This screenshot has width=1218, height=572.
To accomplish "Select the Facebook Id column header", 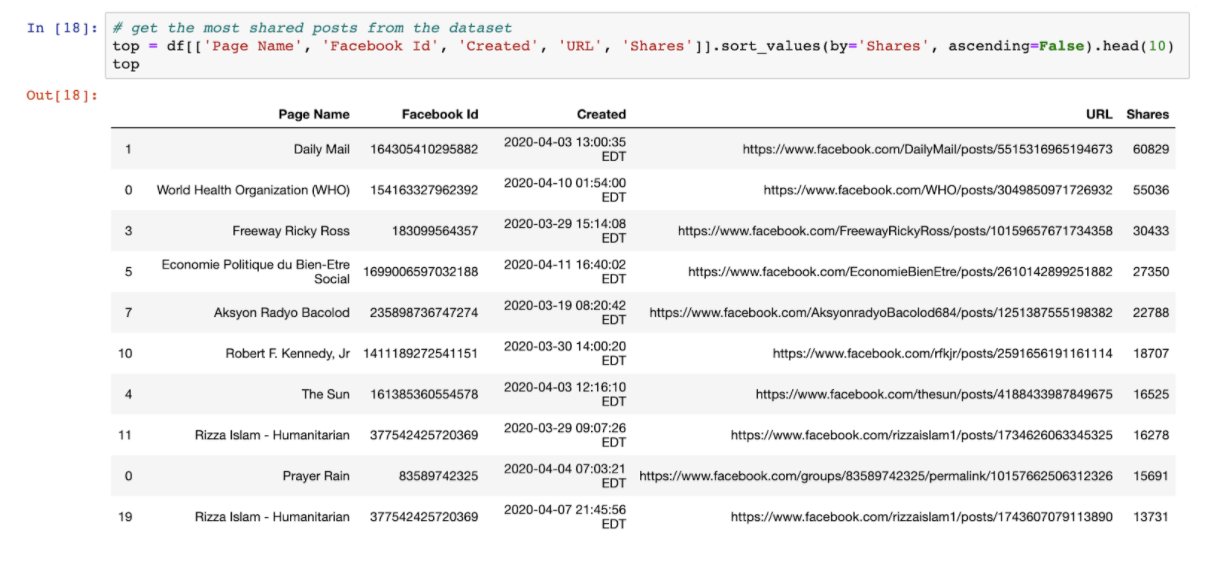I will [440, 114].
